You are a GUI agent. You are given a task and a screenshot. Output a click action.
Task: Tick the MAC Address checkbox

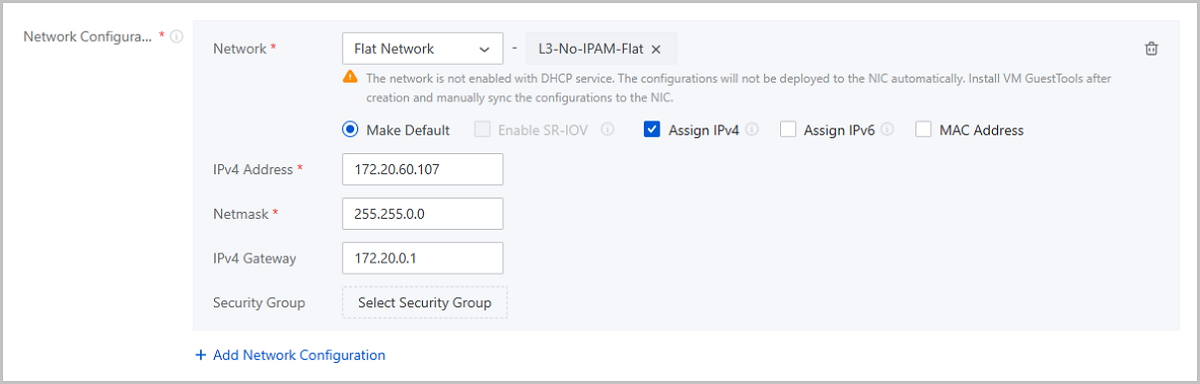(923, 129)
